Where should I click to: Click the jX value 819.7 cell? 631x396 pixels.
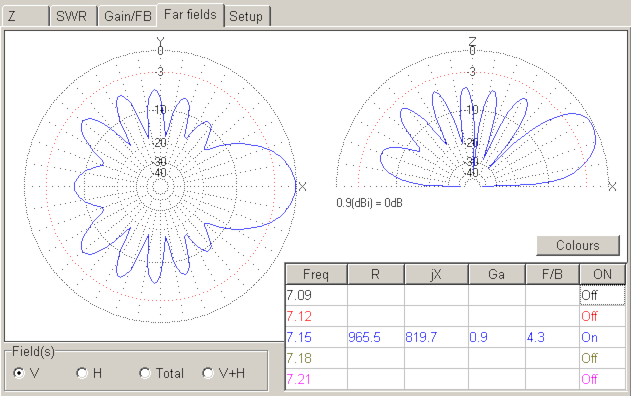click(436, 337)
